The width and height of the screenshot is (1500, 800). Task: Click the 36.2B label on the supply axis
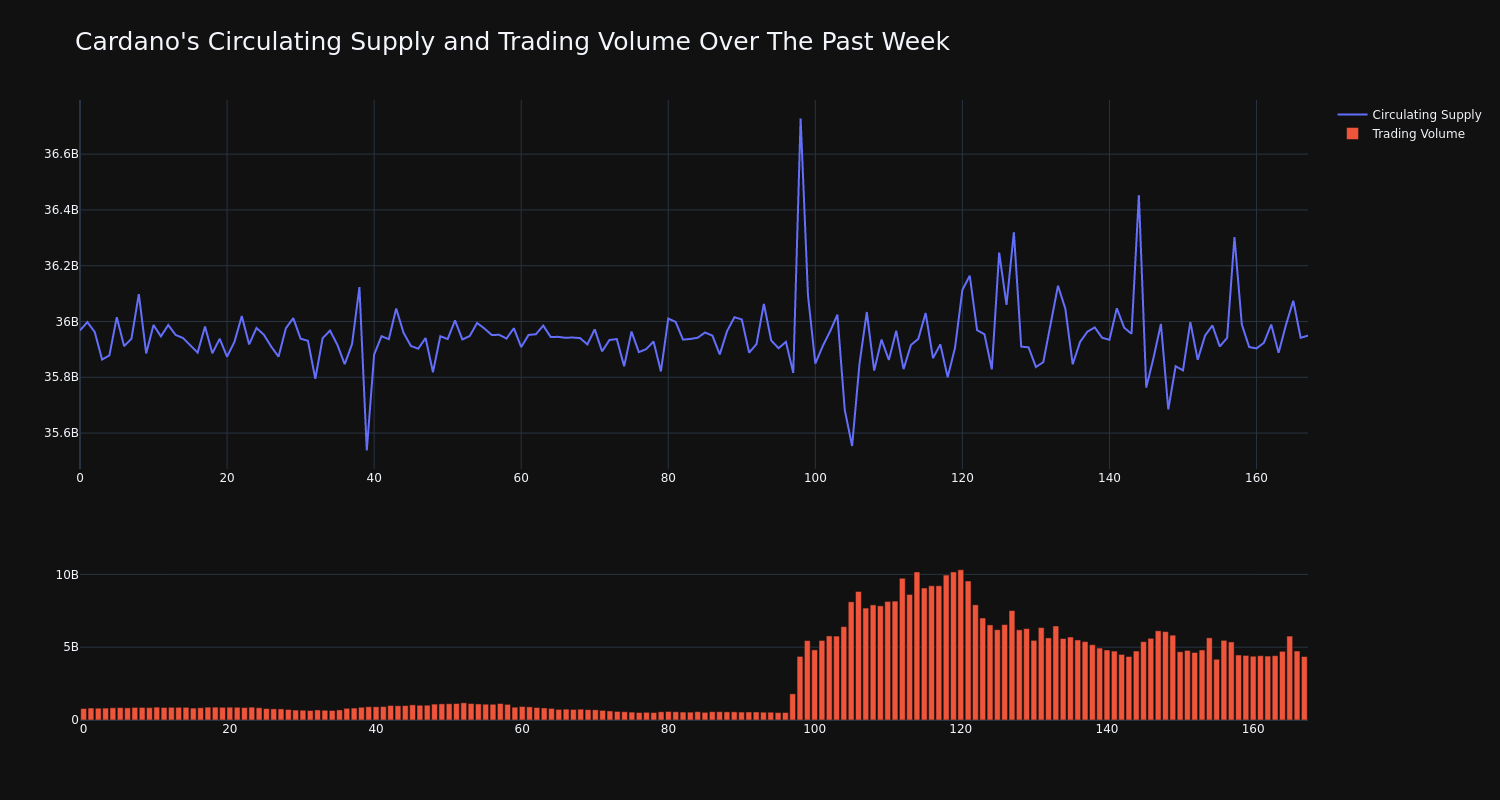61,266
